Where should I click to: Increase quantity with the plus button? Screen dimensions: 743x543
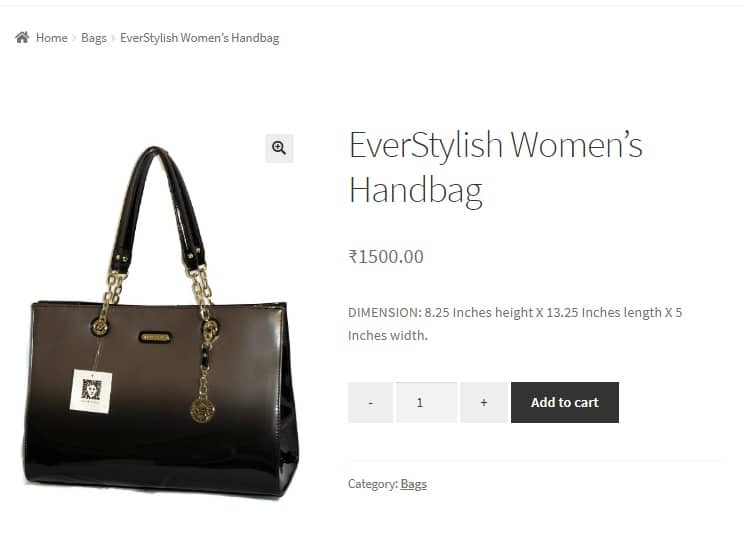[x=484, y=402]
